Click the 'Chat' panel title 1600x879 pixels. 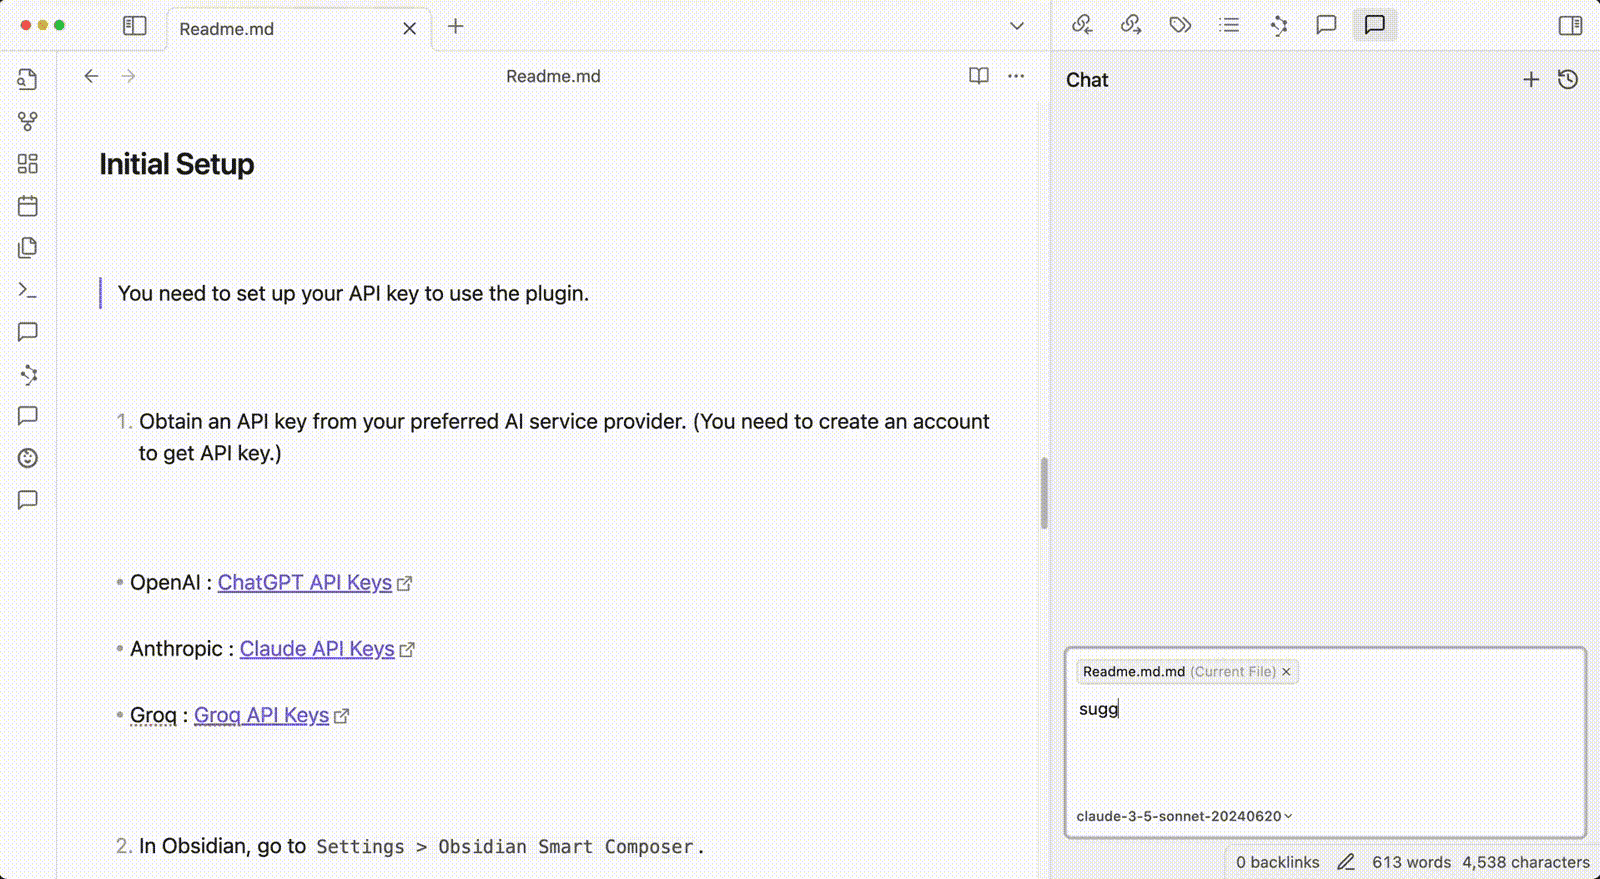[1087, 80]
